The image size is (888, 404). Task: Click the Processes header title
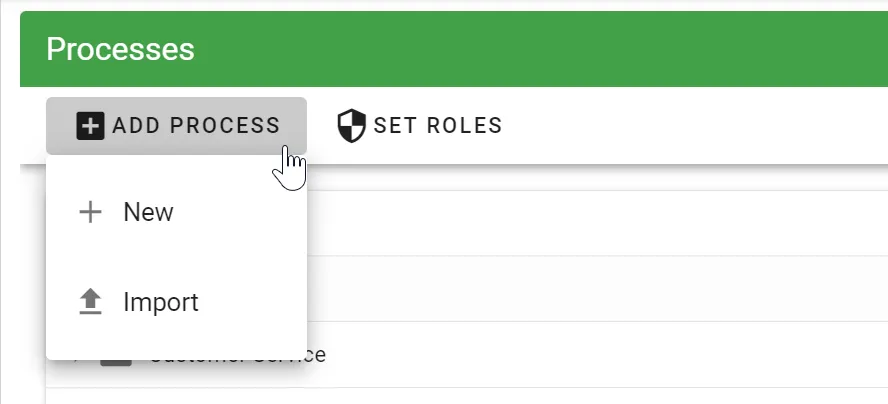click(120, 49)
